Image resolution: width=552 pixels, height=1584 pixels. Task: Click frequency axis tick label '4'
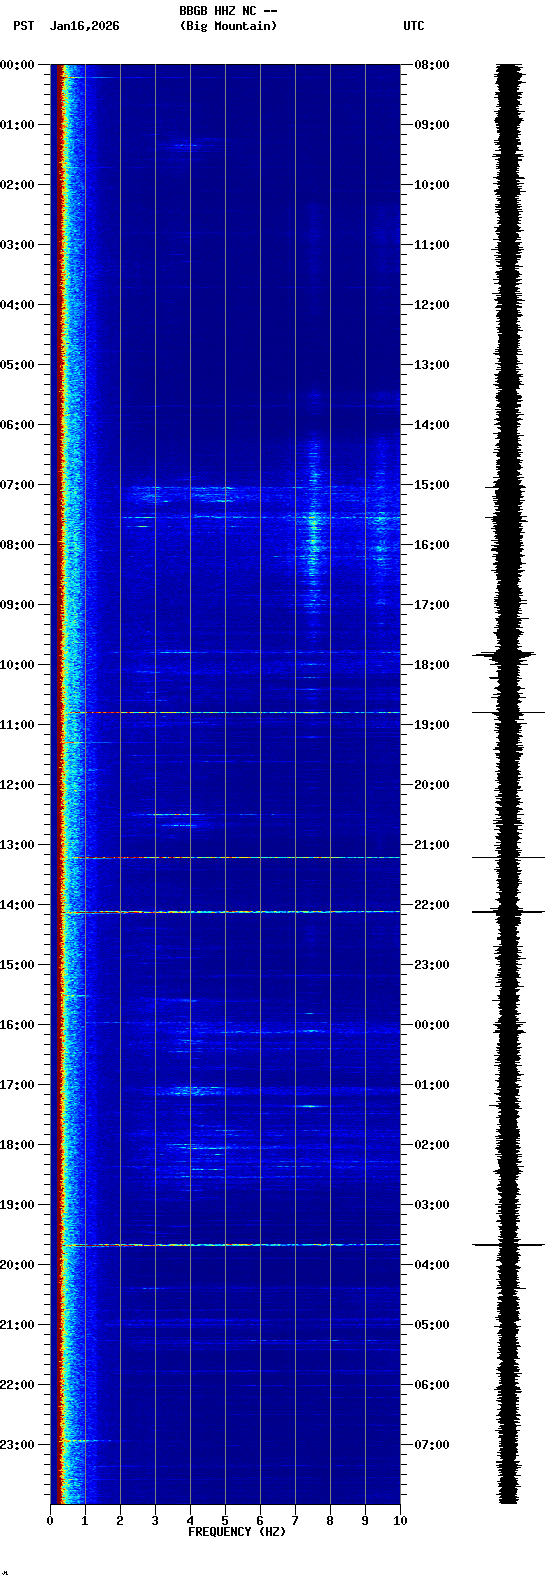pos(190,1521)
